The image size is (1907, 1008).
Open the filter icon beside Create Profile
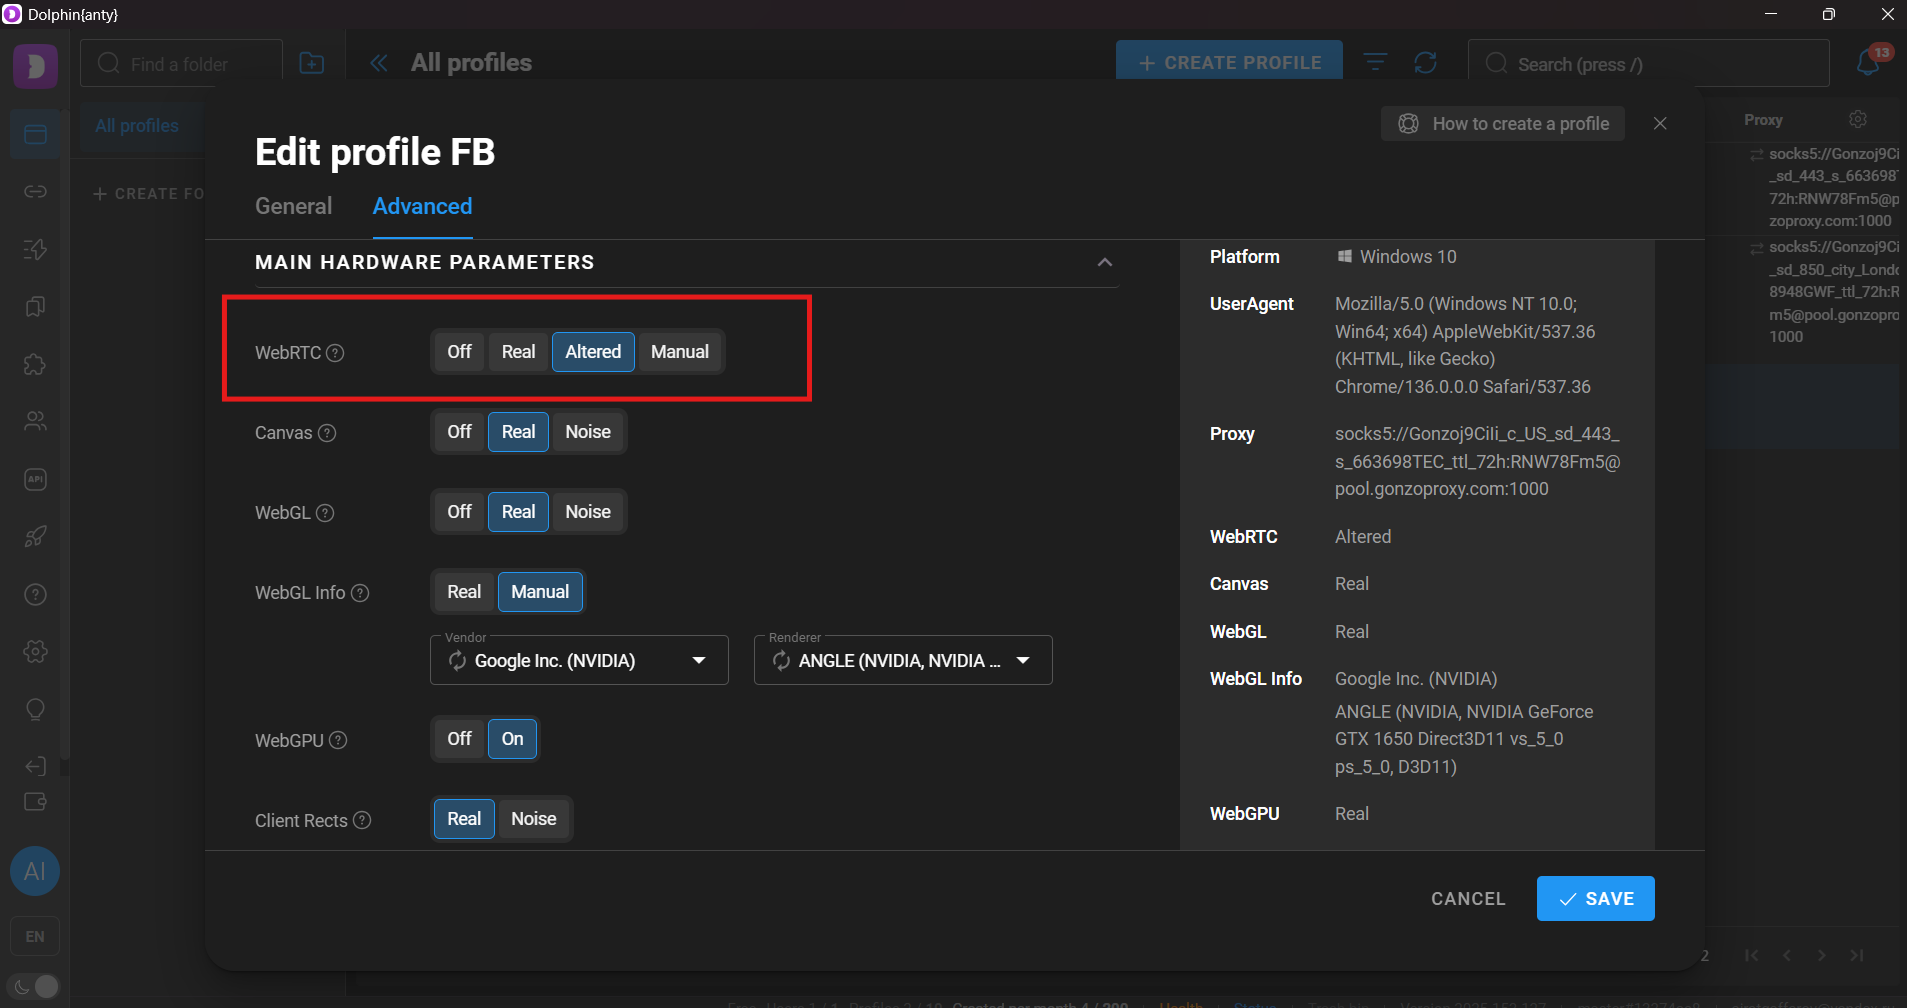coord(1376,63)
